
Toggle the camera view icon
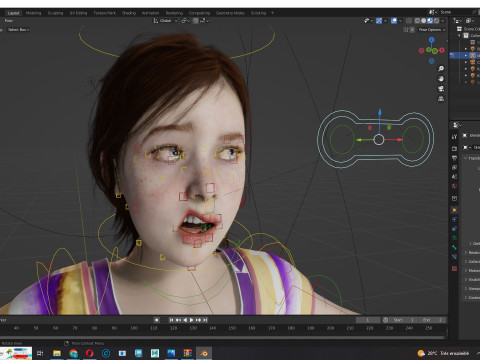pyautogui.click(x=441, y=89)
